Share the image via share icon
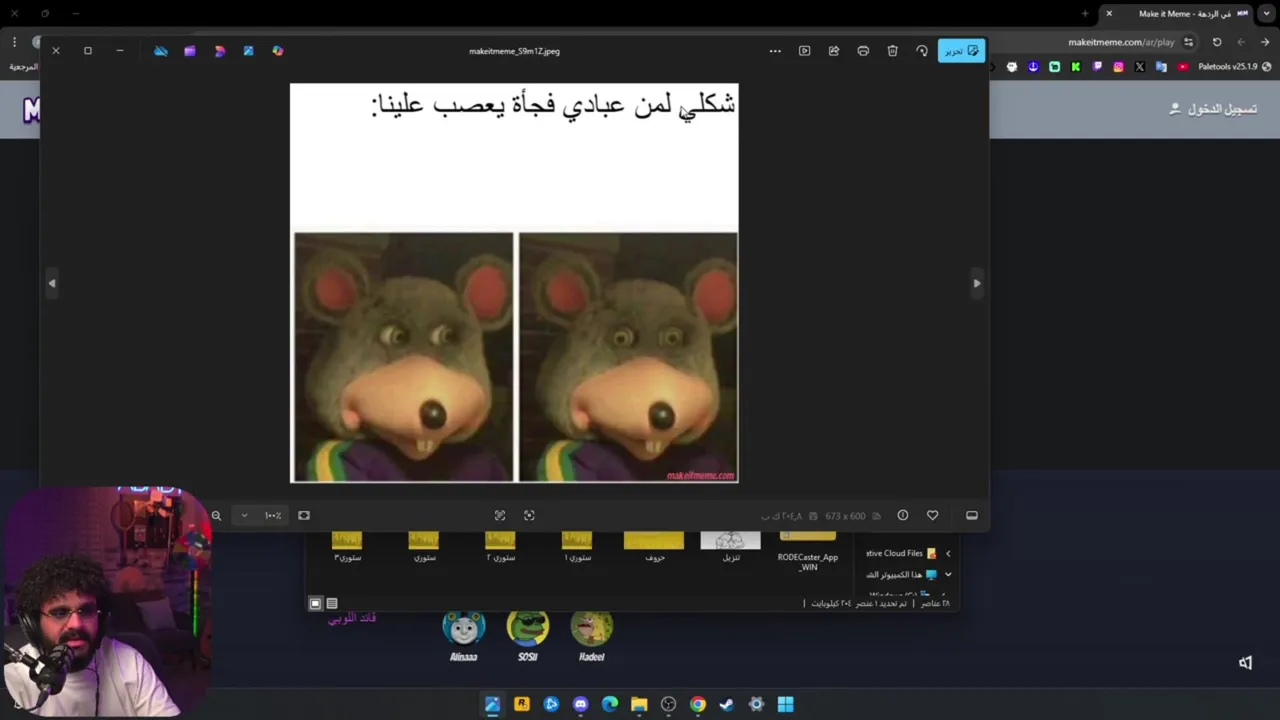The width and height of the screenshot is (1280, 720). tap(834, 51)
